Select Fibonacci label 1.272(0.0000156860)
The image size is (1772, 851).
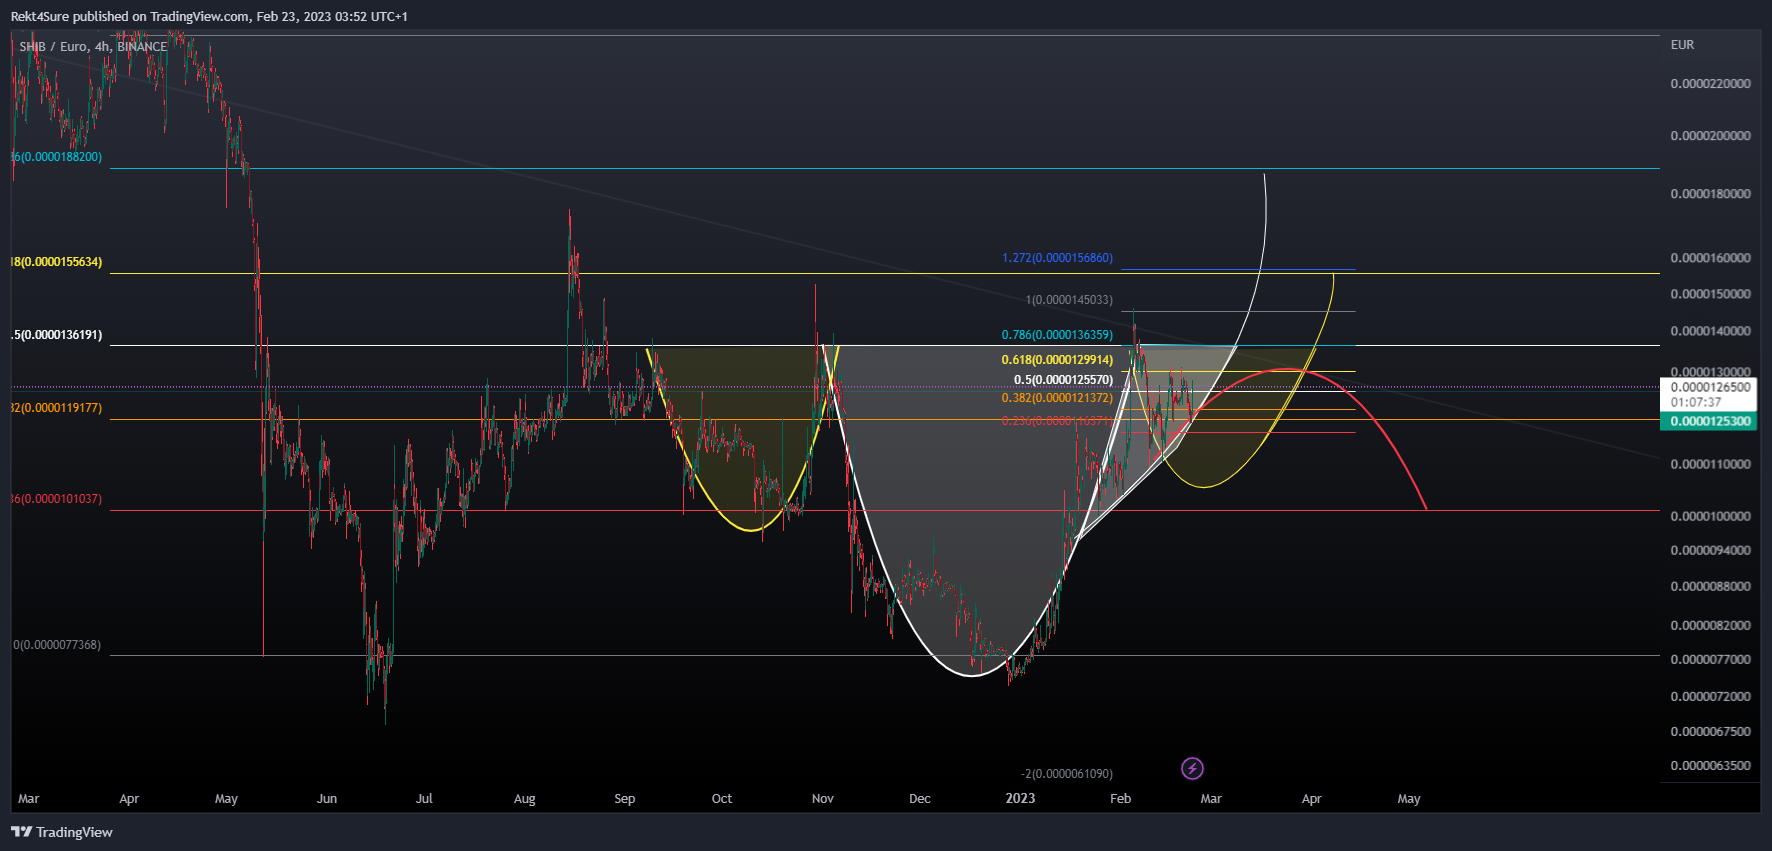click(x=1057, y=258)
